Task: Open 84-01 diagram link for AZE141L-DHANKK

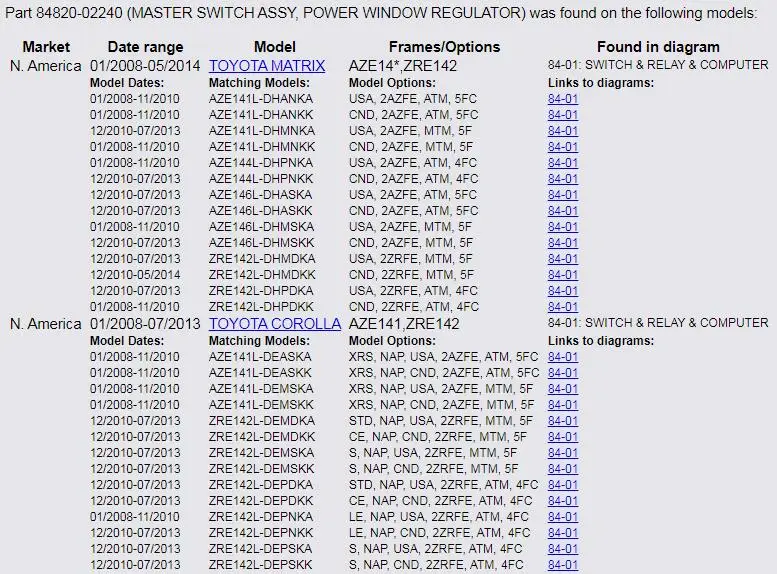Action: pos(563,115)
